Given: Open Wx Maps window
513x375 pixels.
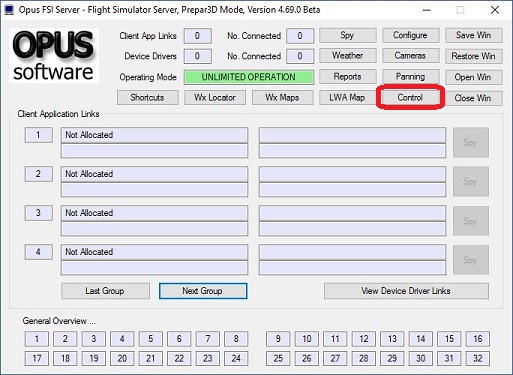Looking at the screenshot, I should [282, 98].
